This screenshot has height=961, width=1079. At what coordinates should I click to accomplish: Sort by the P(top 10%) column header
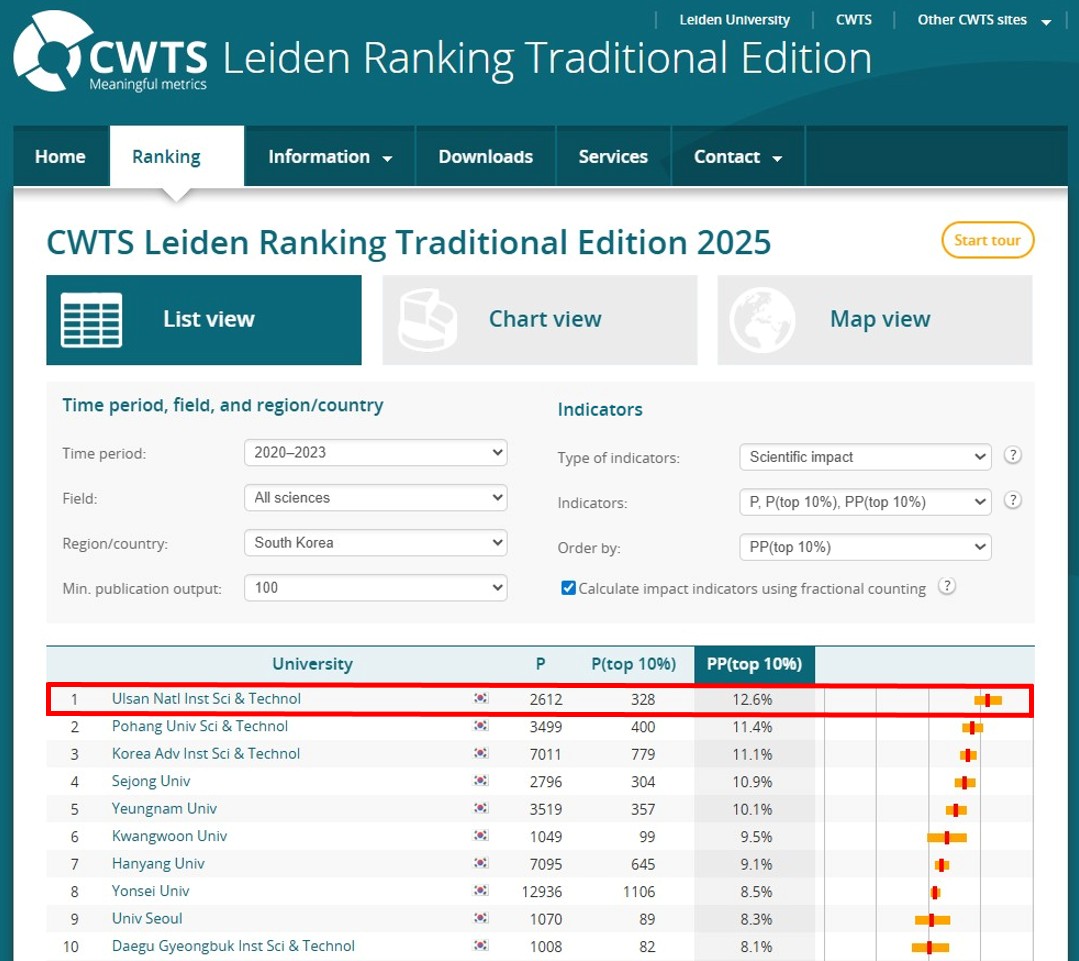tap(631, 663)
